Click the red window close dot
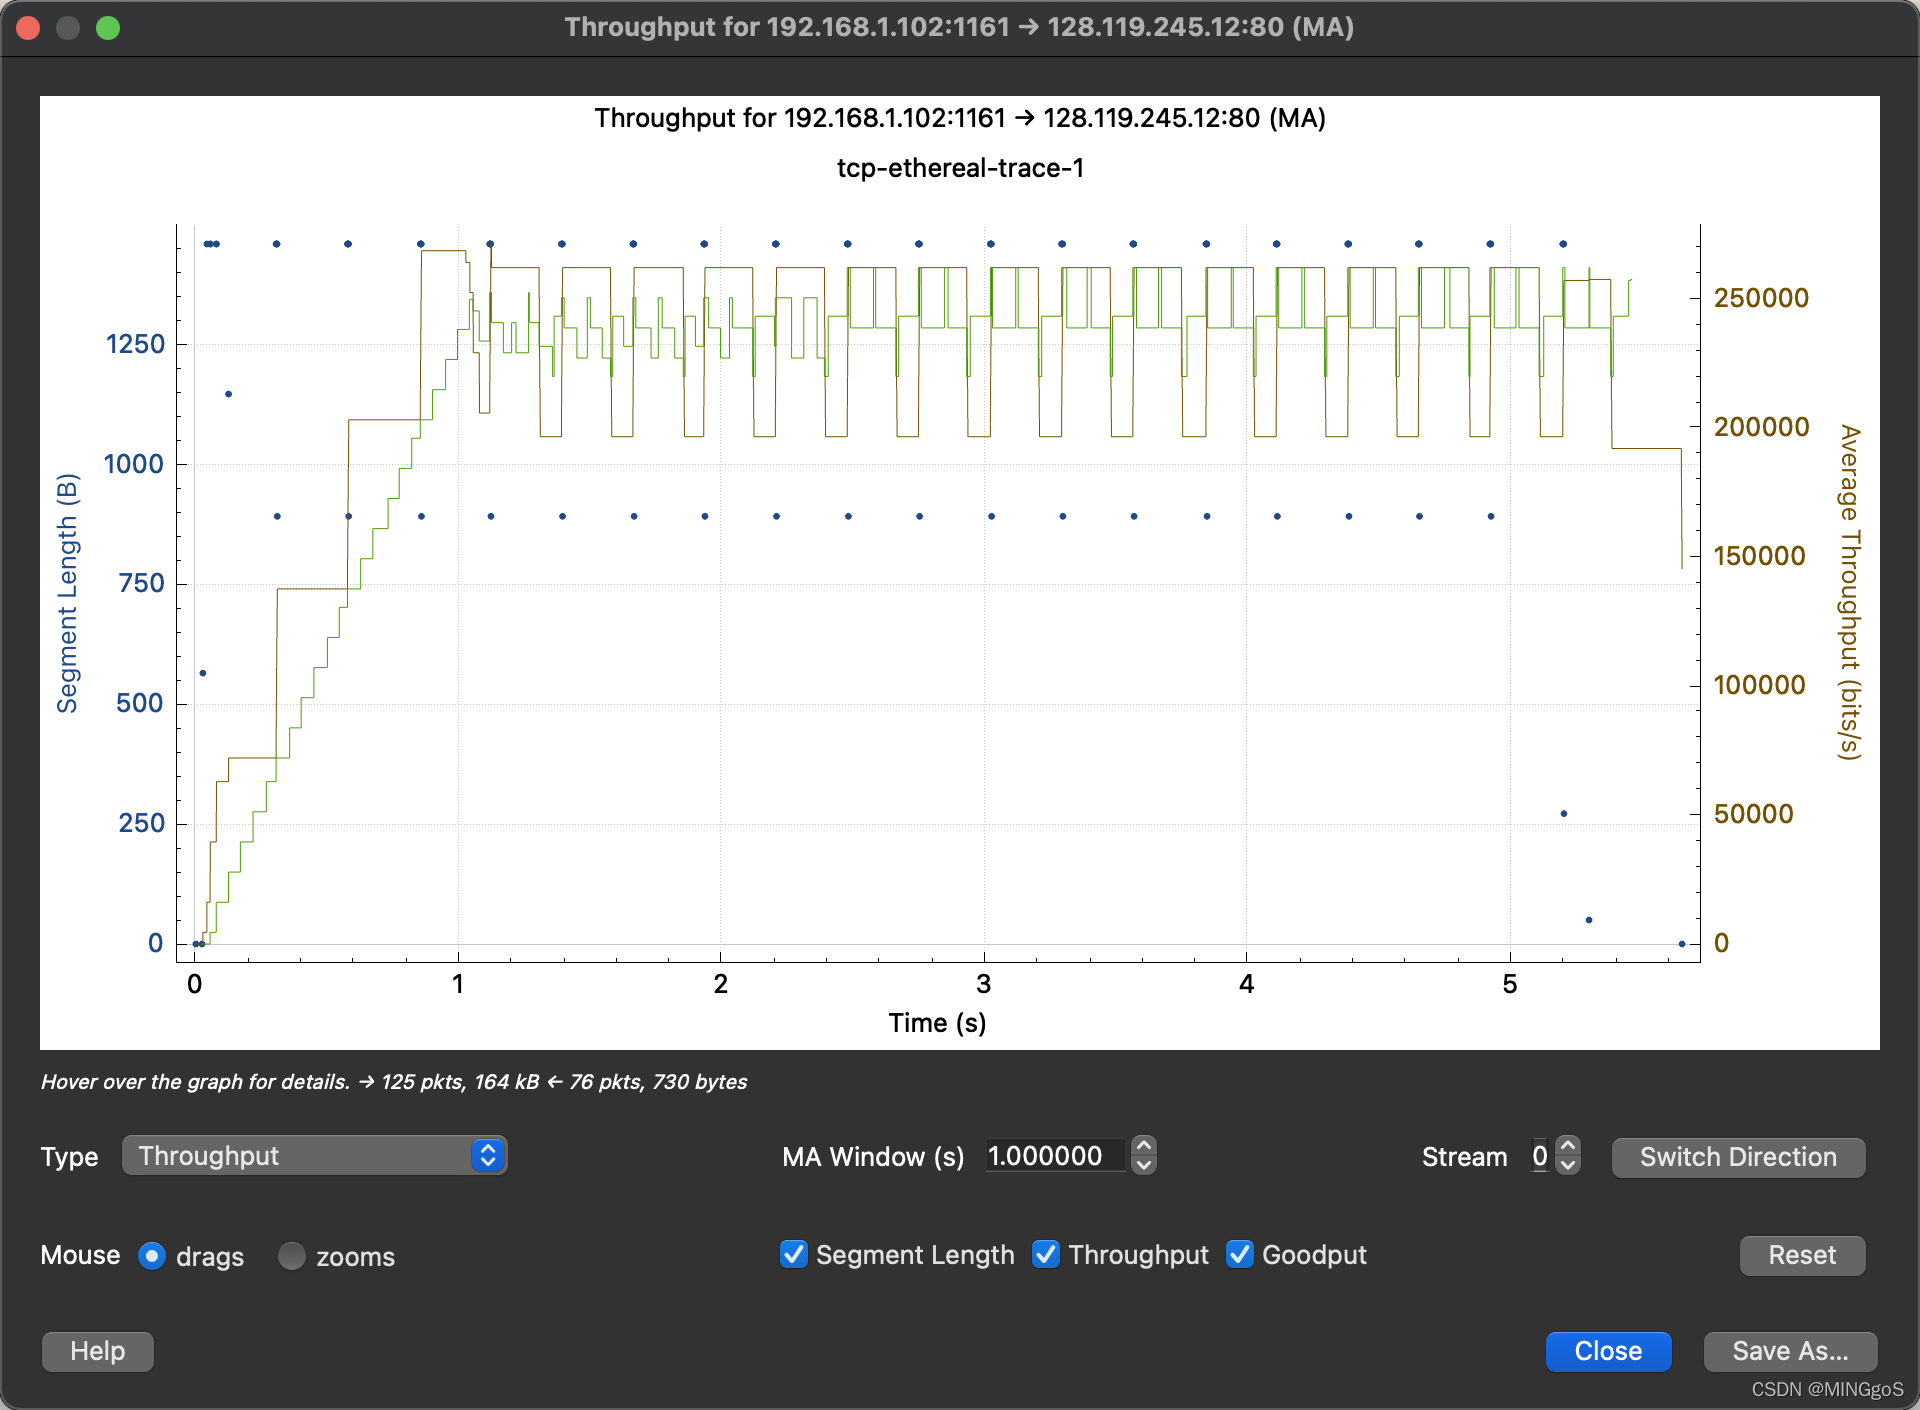 28,27
